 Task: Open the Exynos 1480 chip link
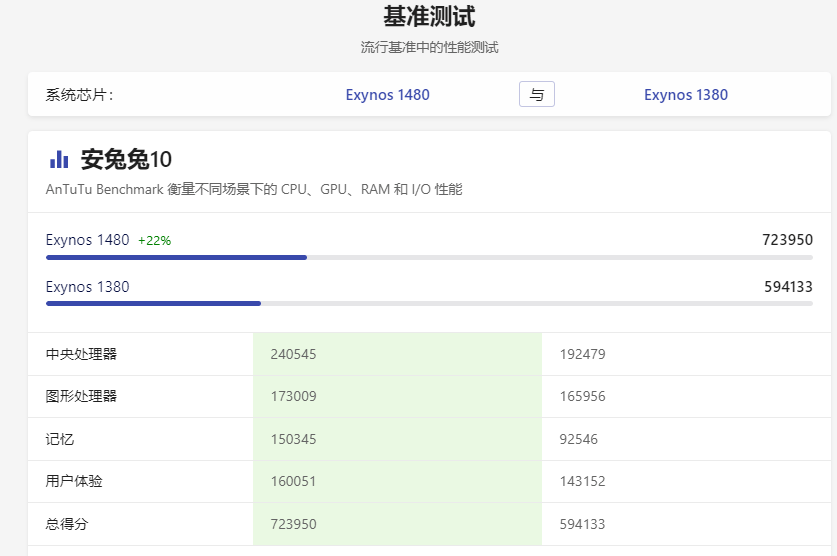pyautogui.click(x=387, y=95)
